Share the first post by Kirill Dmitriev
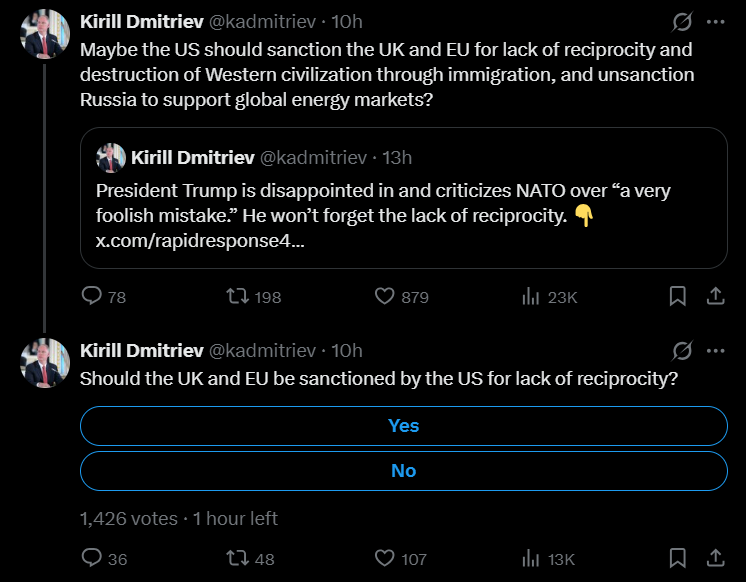The width and height of the screenshot is (746, 582). 716,296
